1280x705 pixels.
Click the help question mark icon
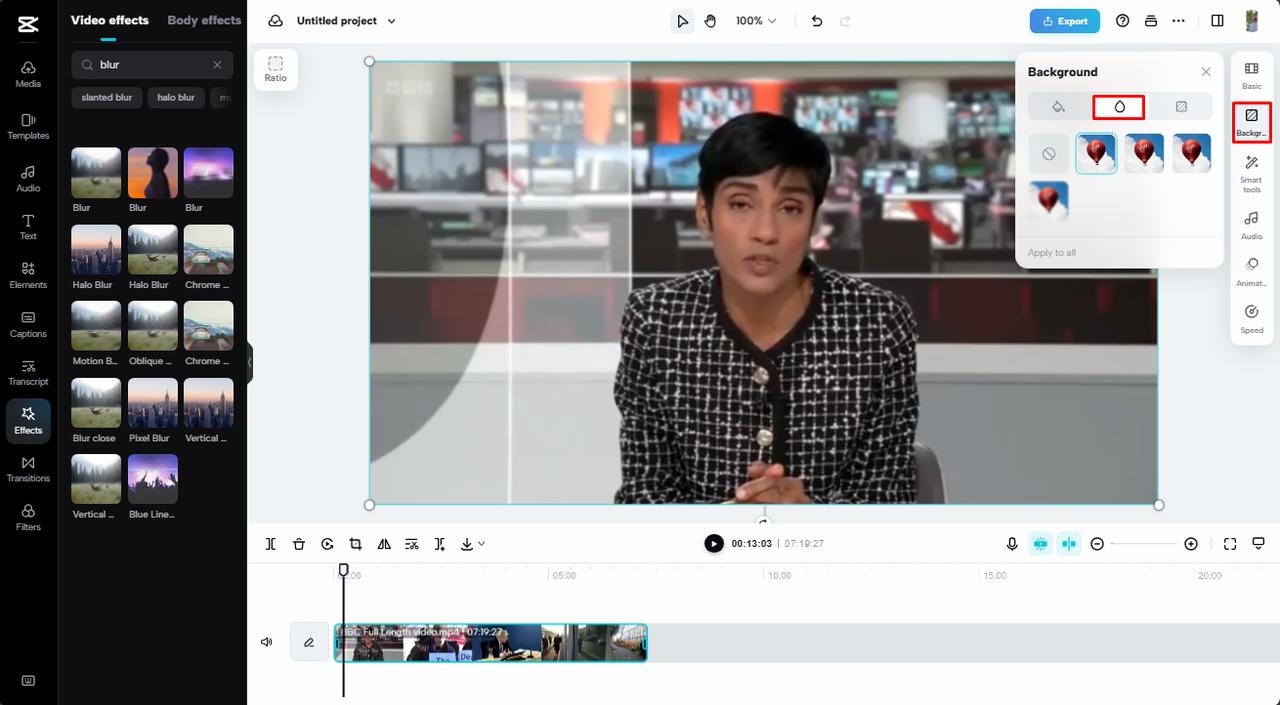pos(1122,21)
